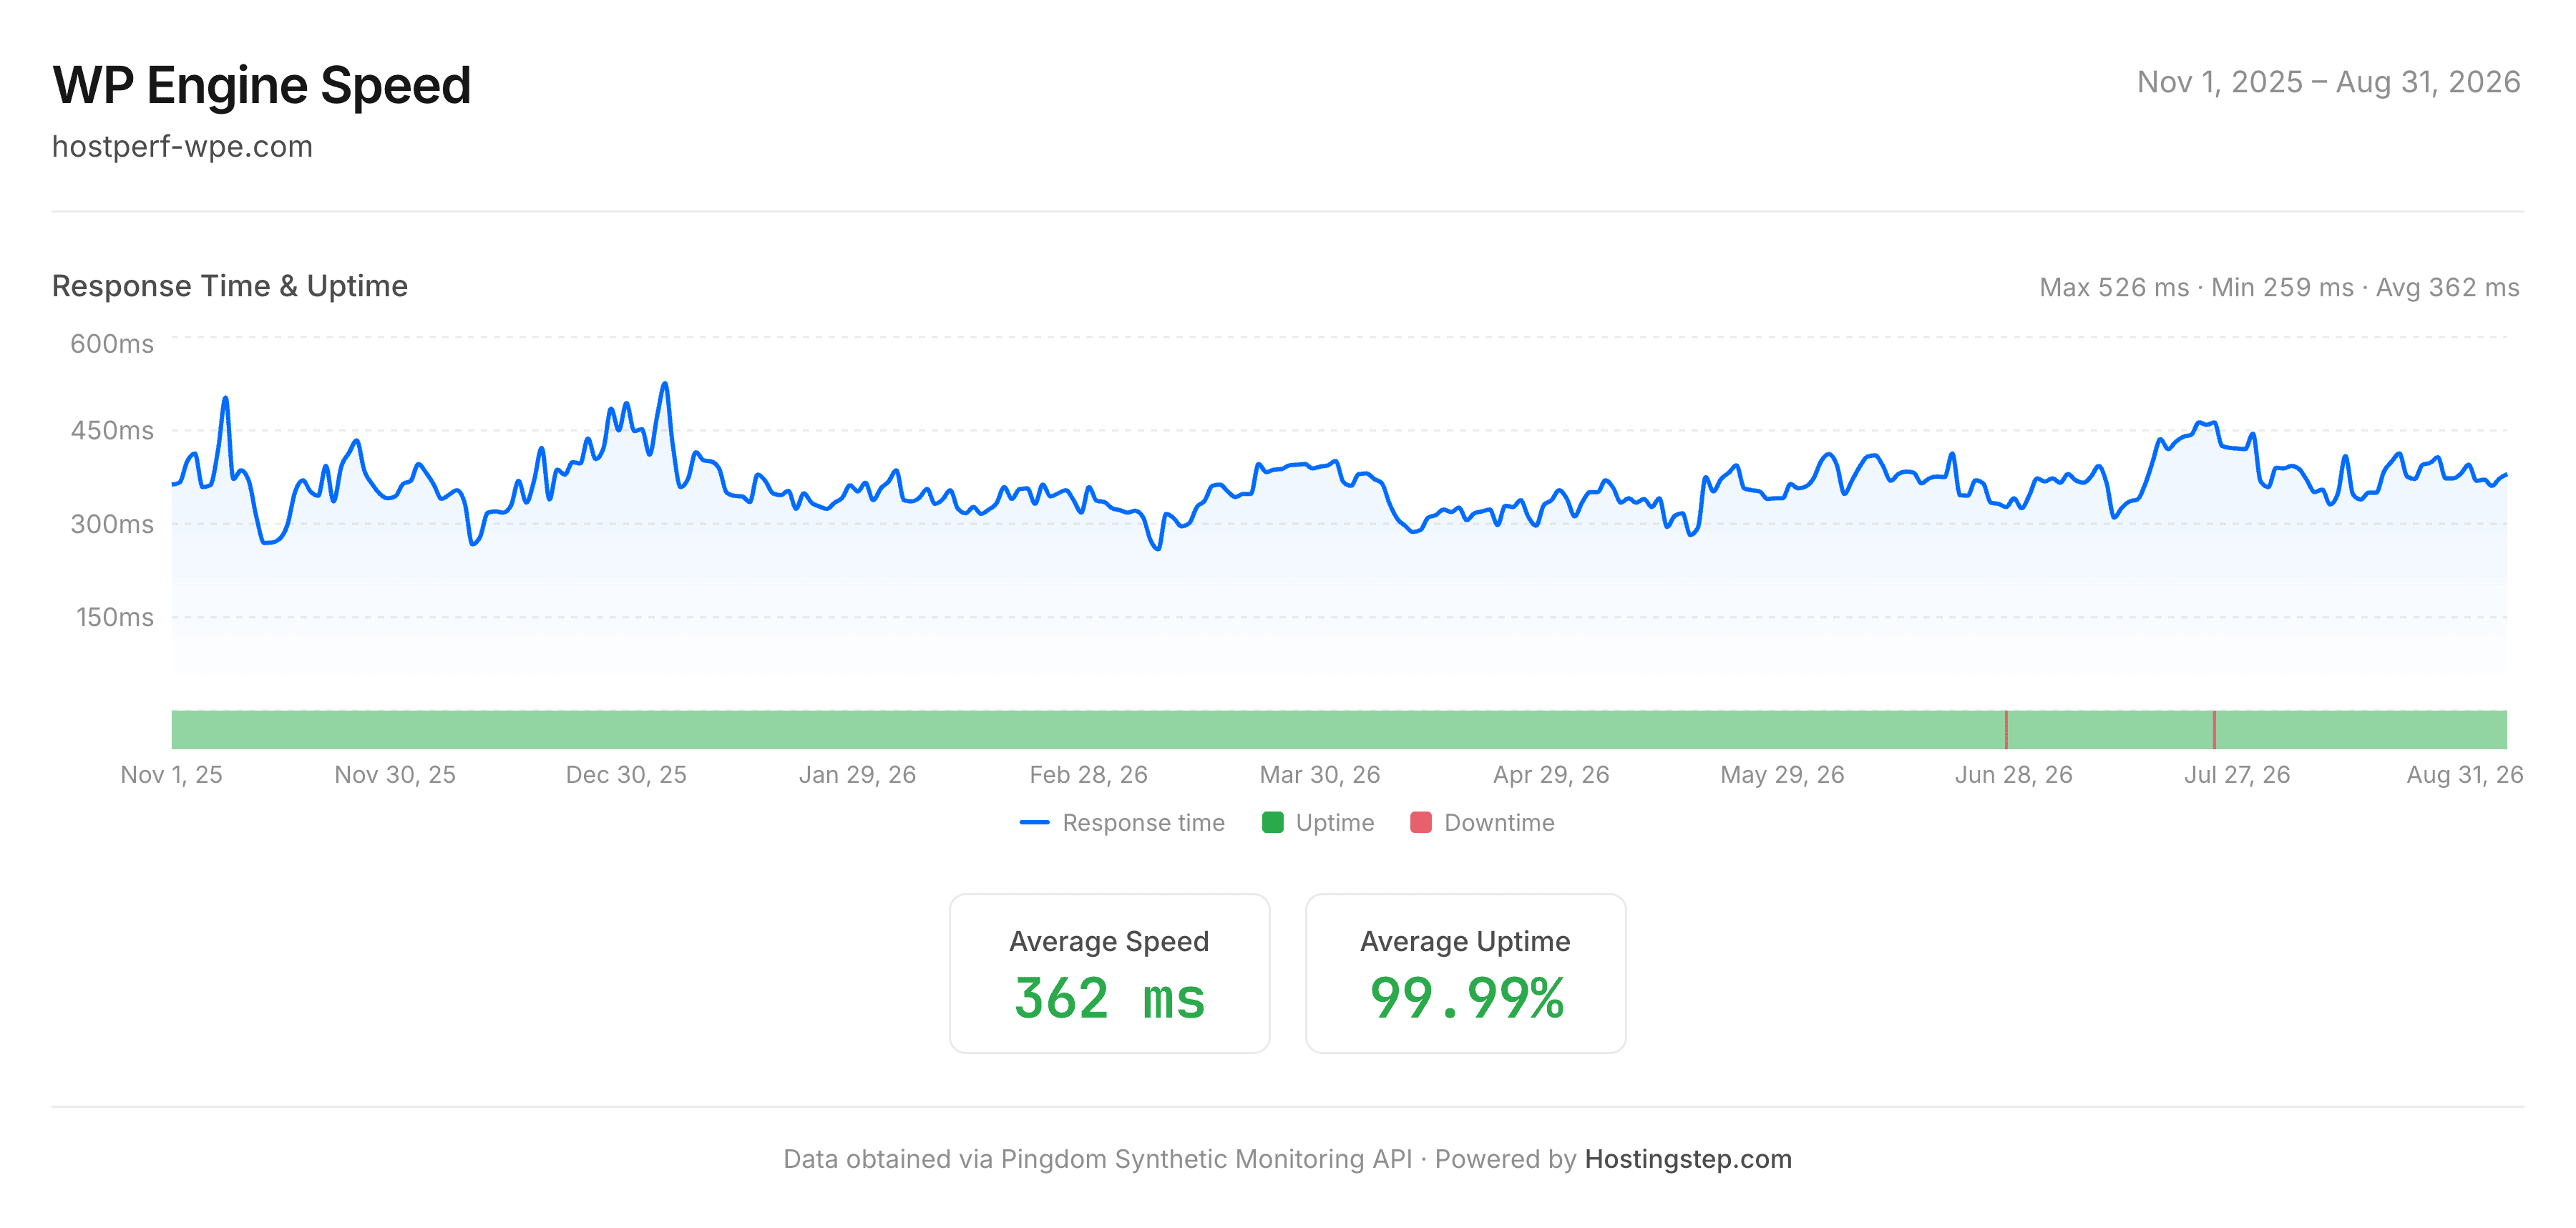Click the 'Max 526 ms · Min 259 ms' stats text
This screenshot has width=2576, height=1228.
pyautogui.click(x=2196, y=288)
